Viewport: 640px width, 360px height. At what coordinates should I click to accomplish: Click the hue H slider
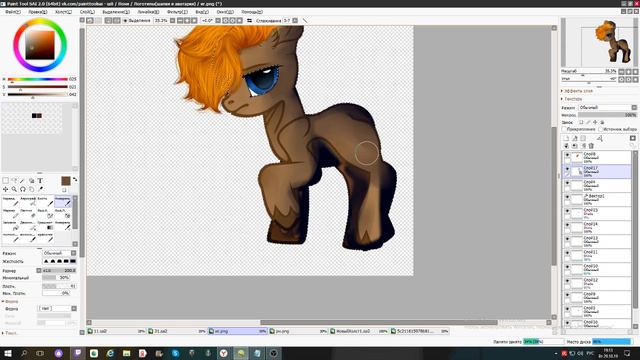38,79
